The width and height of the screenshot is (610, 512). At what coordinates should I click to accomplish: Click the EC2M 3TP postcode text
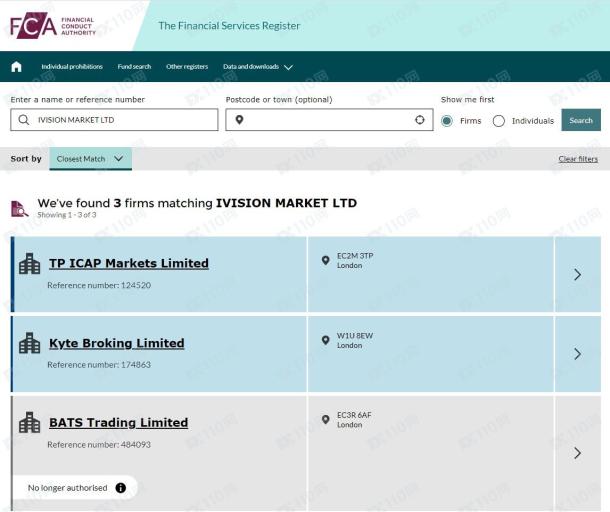(355, 256)
